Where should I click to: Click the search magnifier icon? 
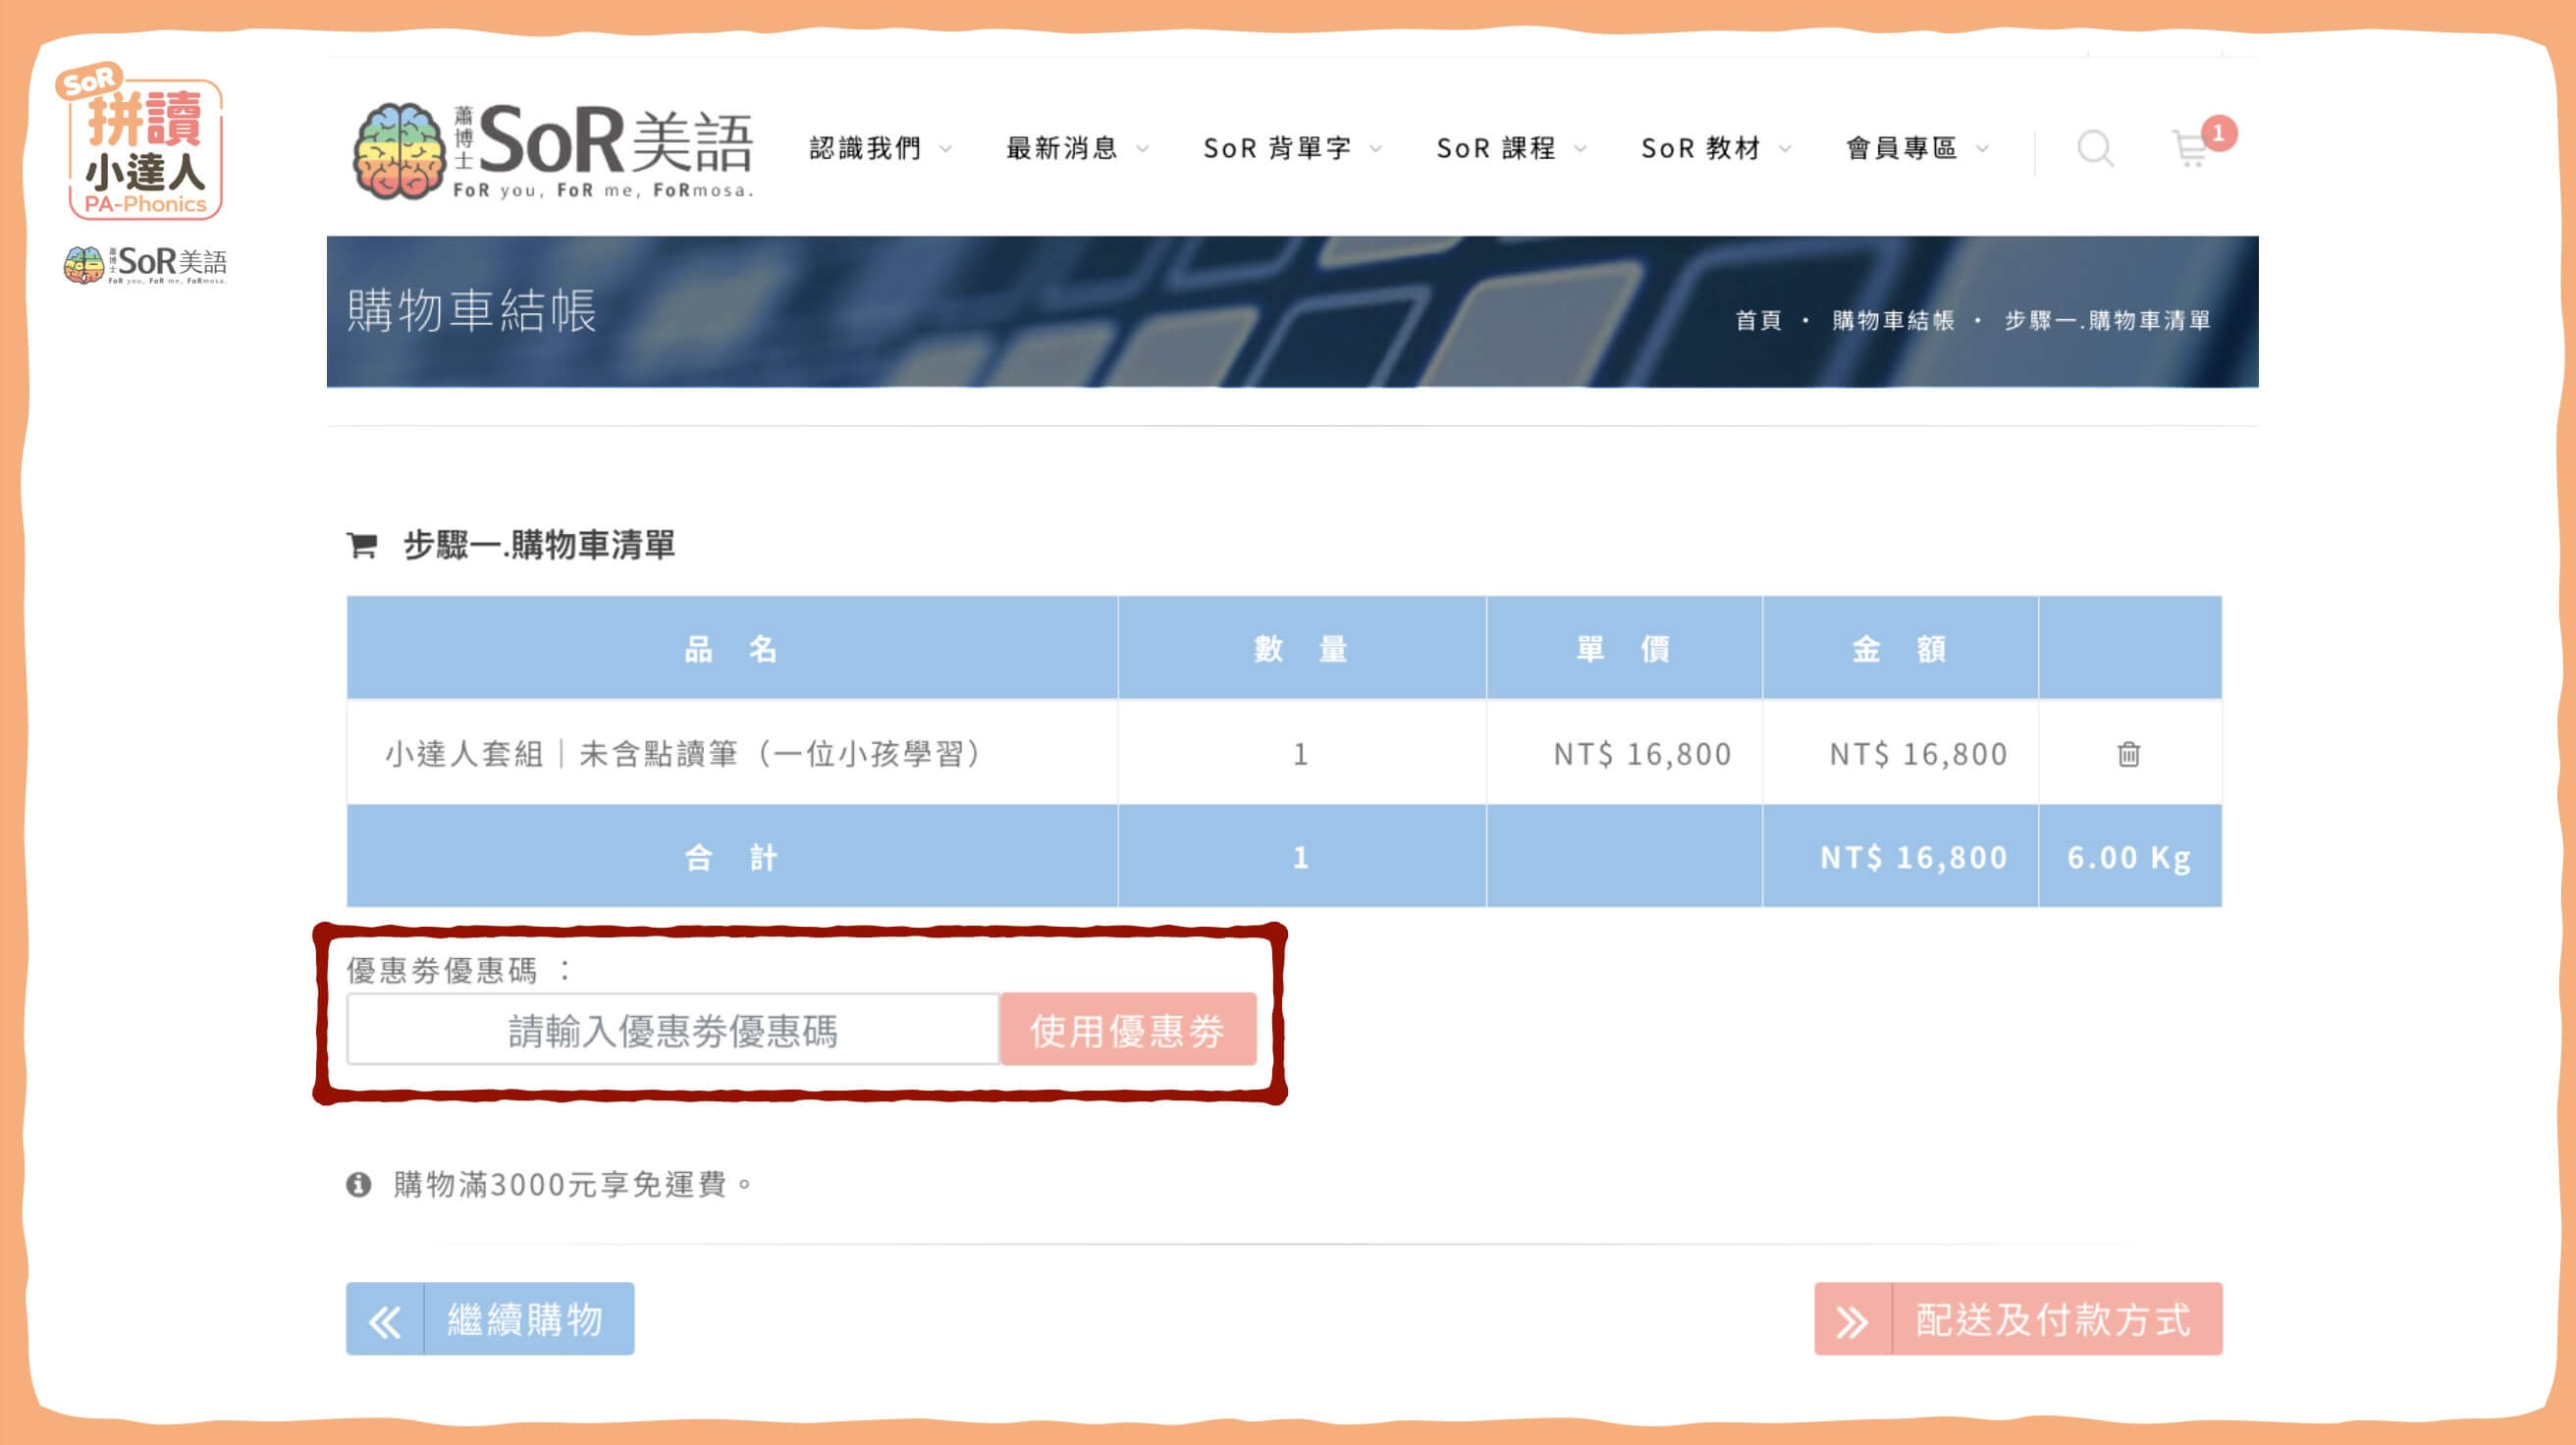[2094, 148]
